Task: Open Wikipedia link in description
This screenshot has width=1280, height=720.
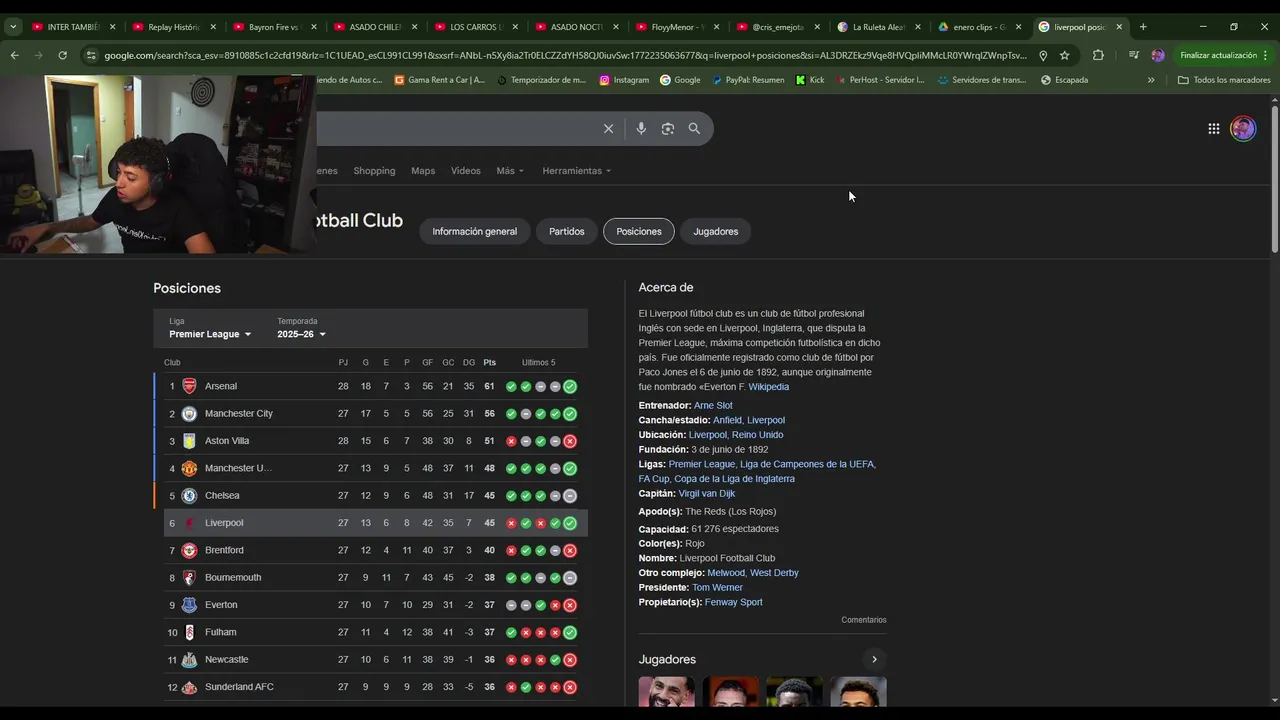Action: (x=768, y=387)
